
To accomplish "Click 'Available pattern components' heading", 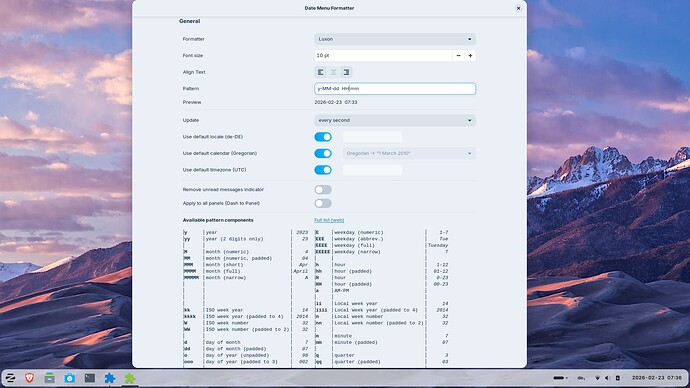I will tap(218, 220).
